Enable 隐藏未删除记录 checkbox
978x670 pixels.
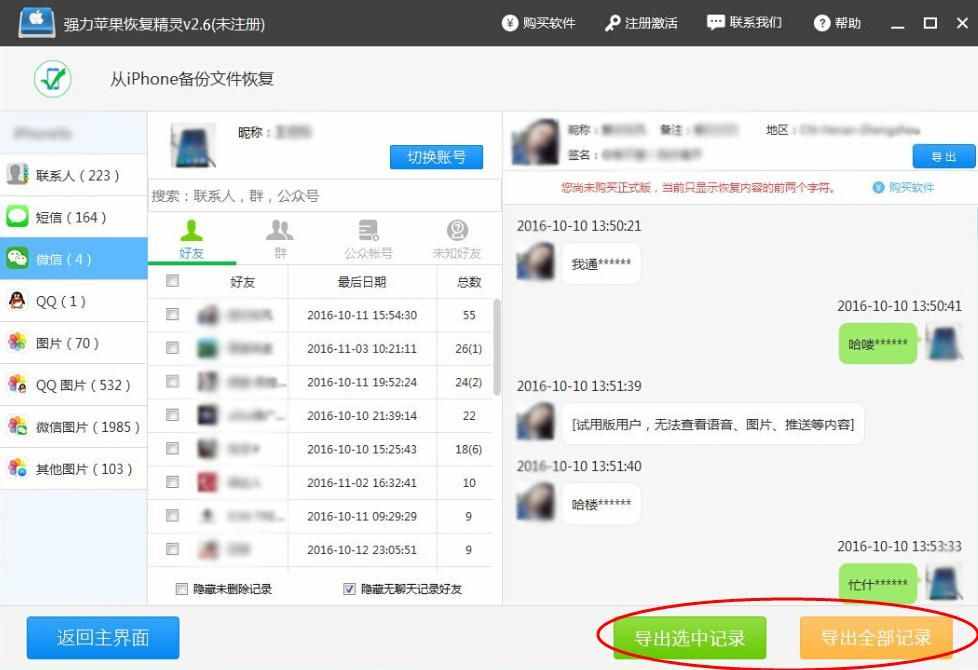click(x=182, y=589)
